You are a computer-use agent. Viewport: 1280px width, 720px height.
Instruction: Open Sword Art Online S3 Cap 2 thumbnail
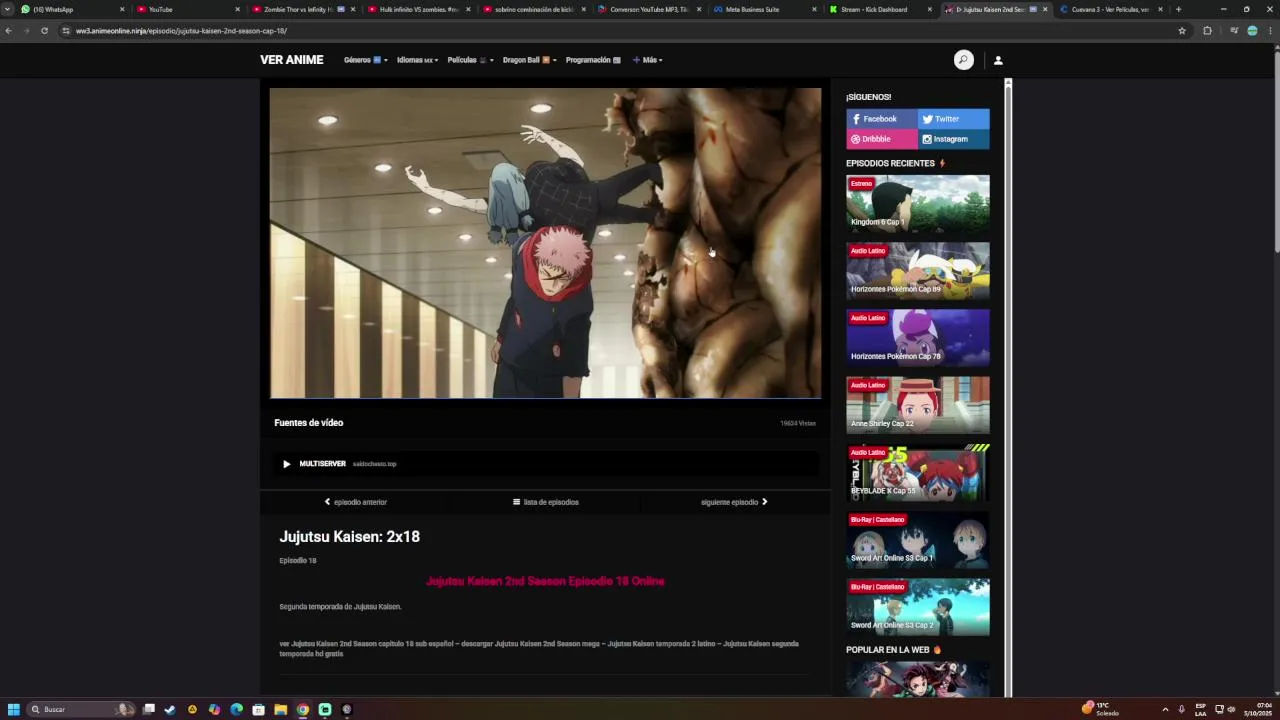pos(918,606)
